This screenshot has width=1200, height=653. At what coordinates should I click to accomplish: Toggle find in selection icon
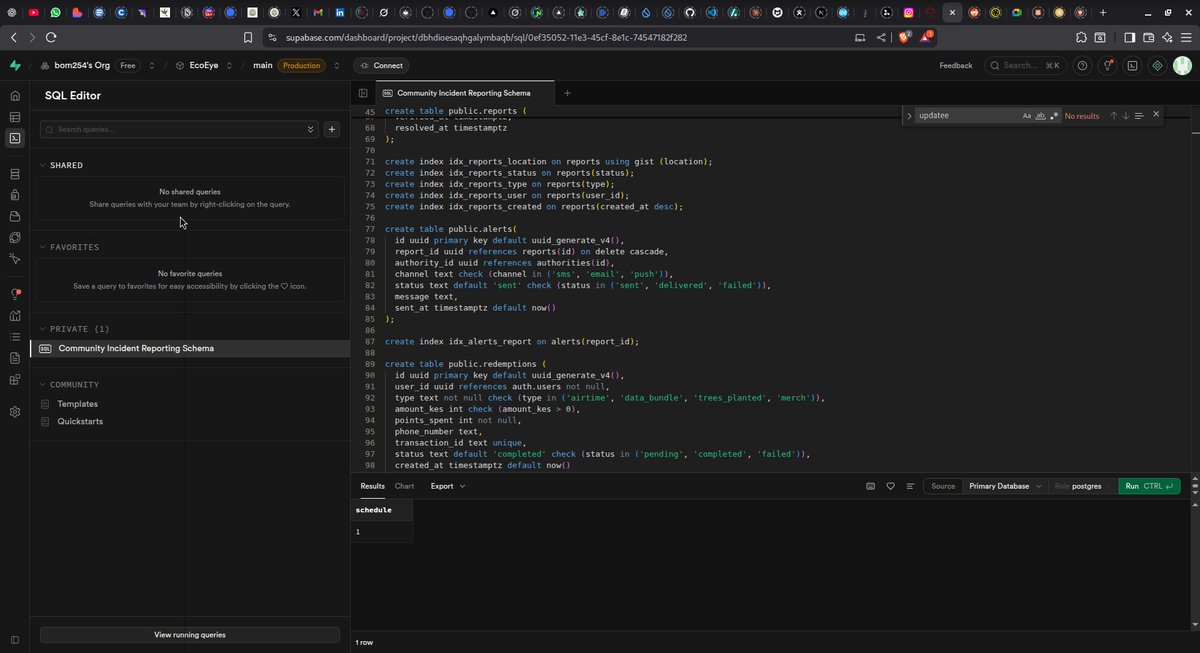pos(1138,116)
